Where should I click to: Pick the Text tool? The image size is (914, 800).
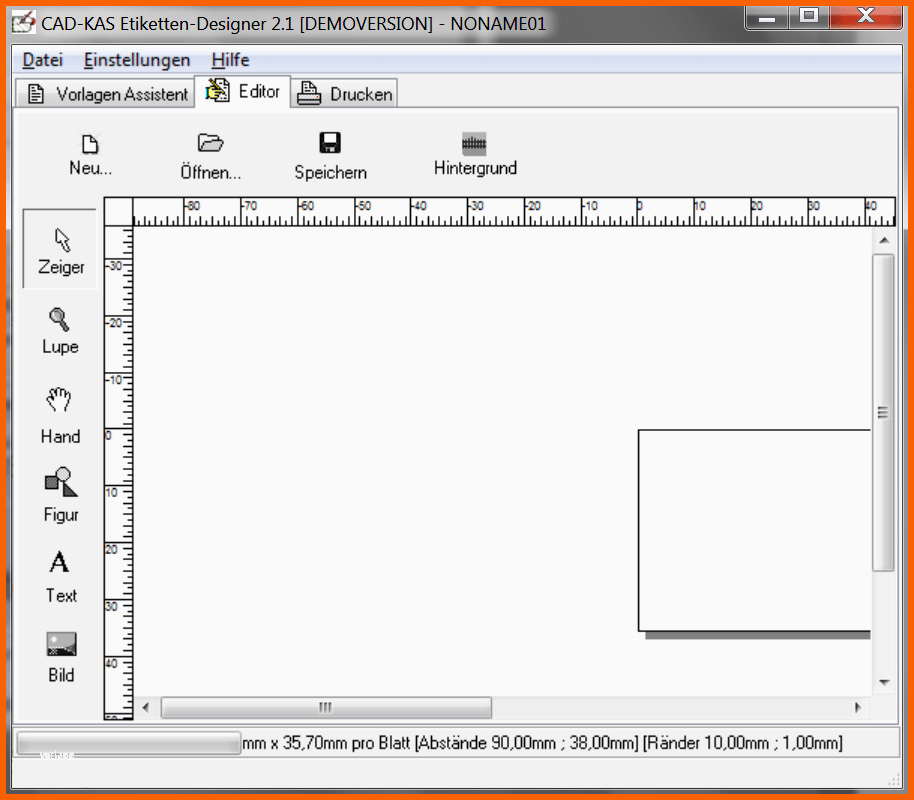pos(60,574)
